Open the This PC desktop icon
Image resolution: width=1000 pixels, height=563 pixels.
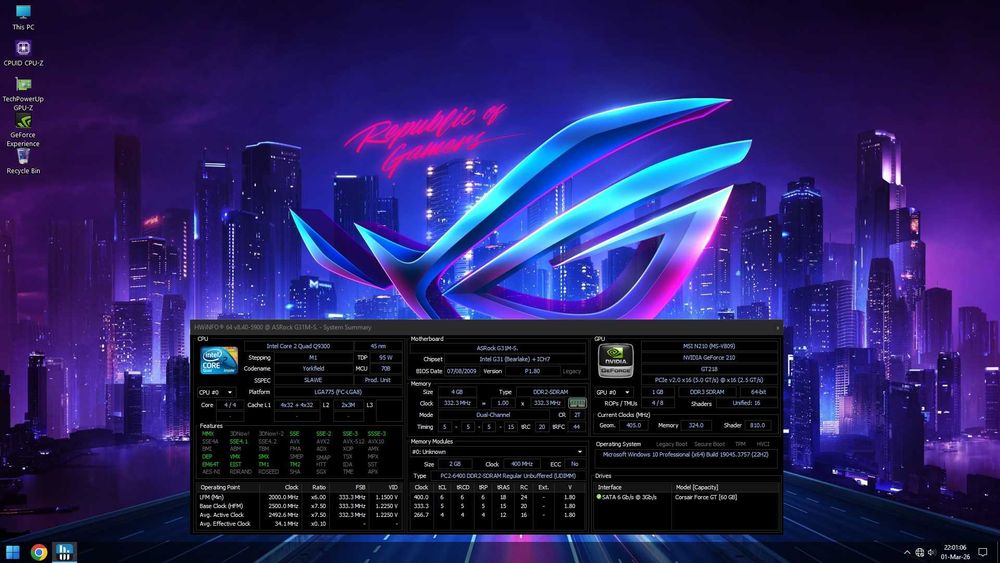(x=23, y=17)
